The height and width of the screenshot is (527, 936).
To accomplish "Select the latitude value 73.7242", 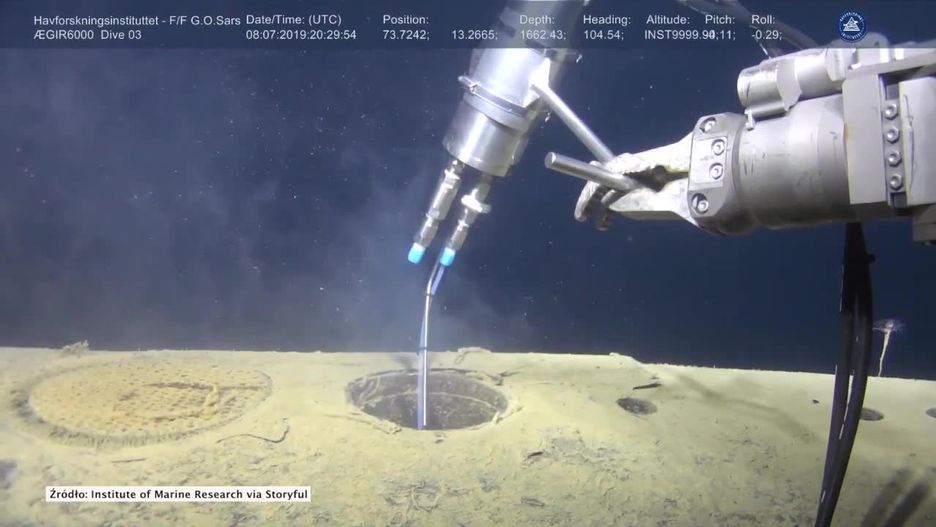I will [405, 35].
